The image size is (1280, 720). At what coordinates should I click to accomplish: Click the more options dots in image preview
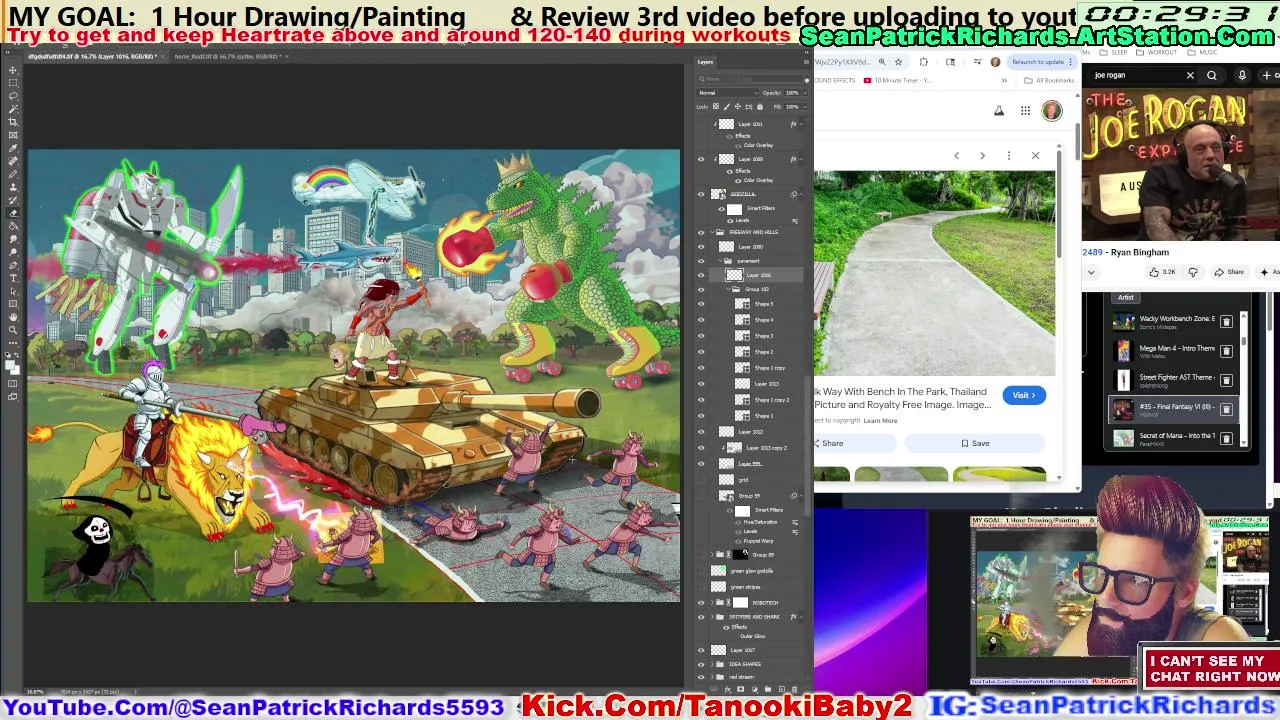[x=1008, y=156]
